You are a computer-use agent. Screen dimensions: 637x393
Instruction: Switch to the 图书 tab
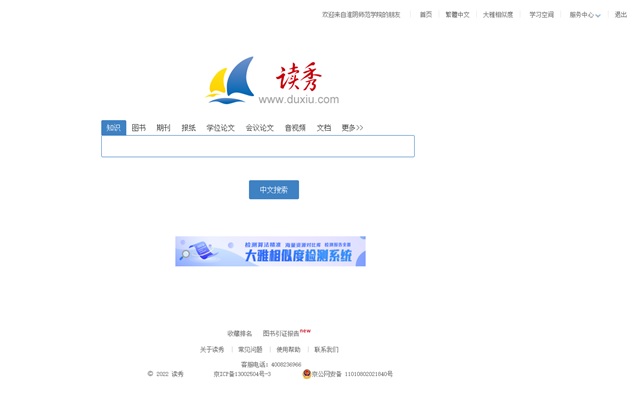point(139,128)
